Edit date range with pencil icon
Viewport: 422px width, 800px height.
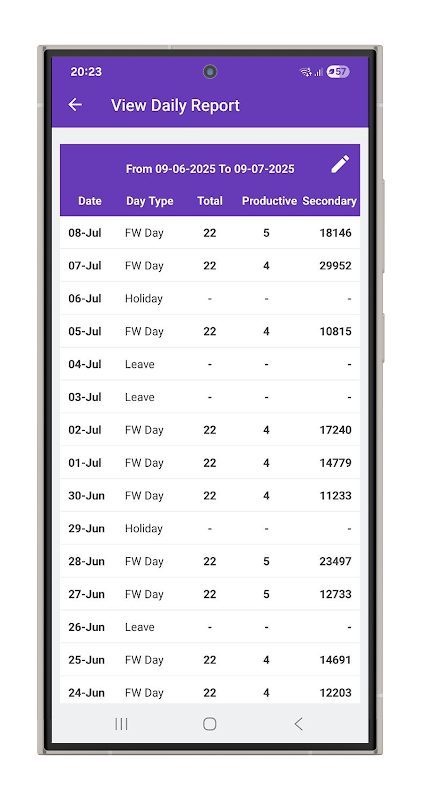340,164
